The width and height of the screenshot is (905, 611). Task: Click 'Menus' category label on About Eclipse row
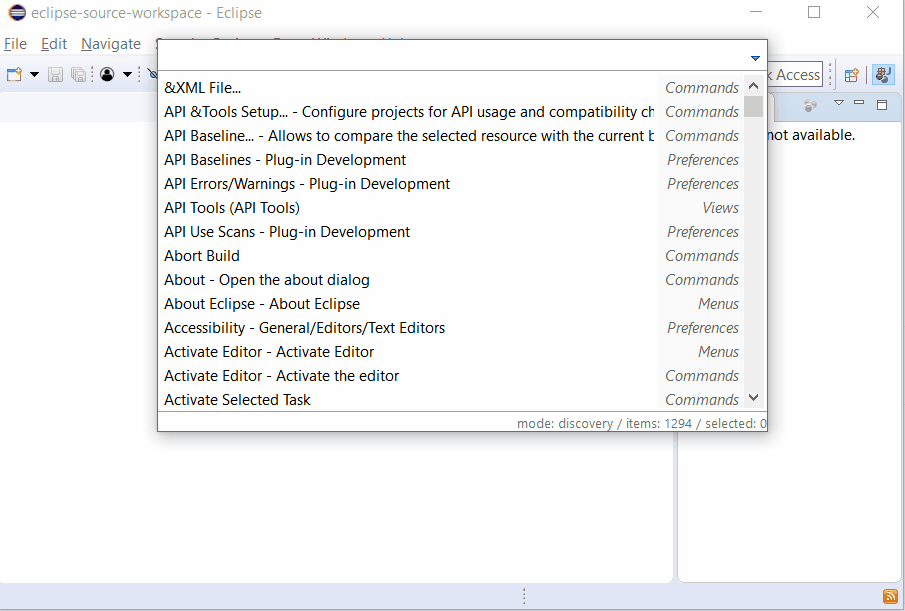tap(719, 304)
